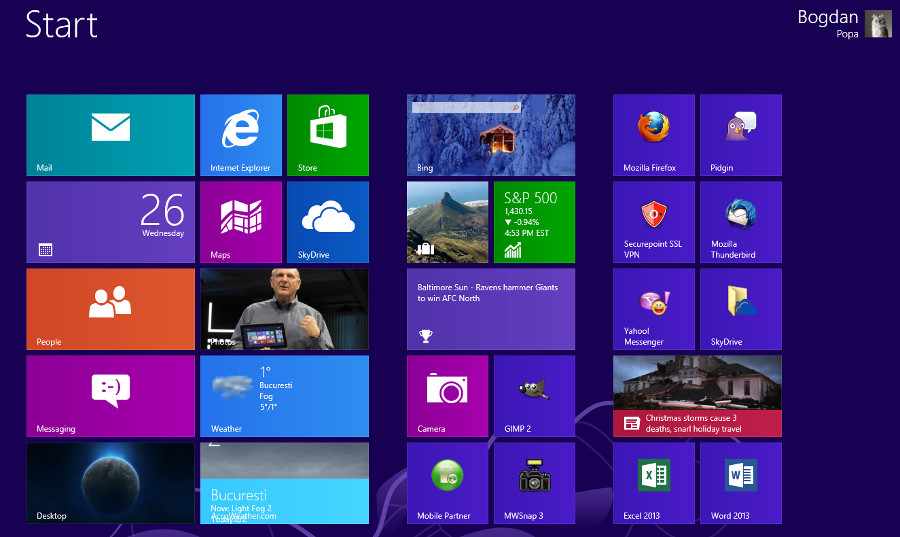The width and height of the screenshot is (900, 537).
Task: Launch MWSnap 3
Action: (x=534, y=483)
